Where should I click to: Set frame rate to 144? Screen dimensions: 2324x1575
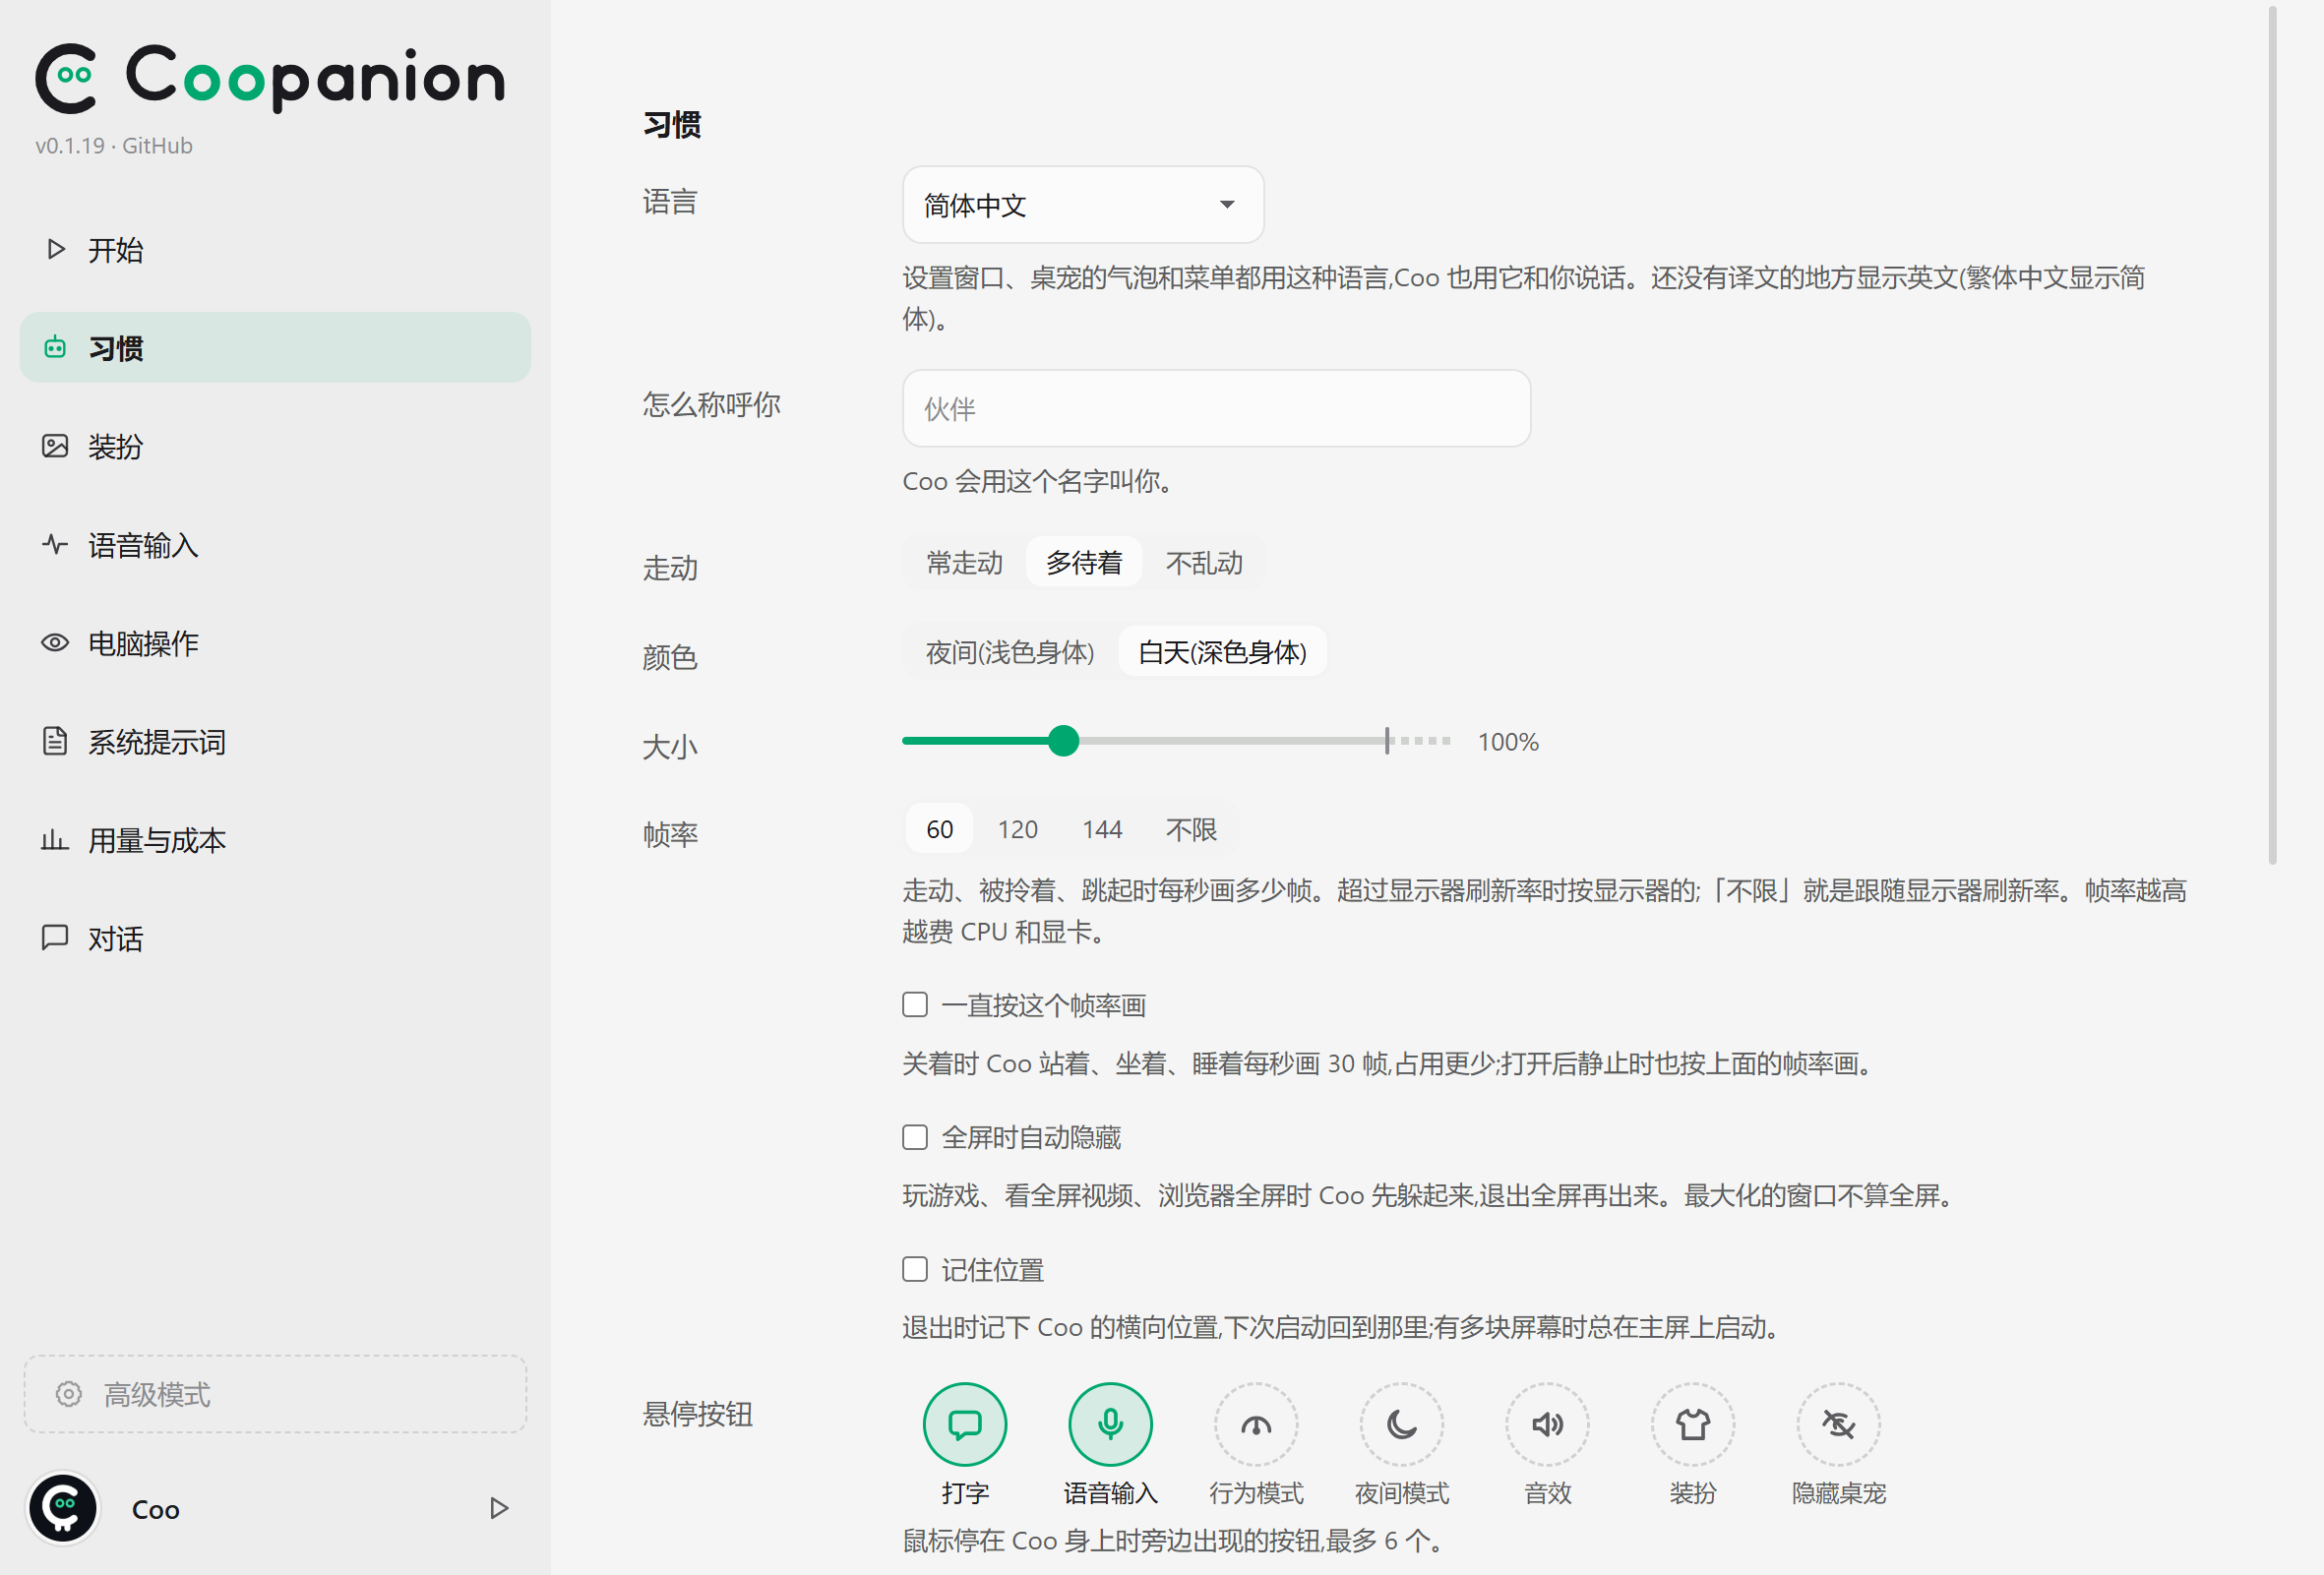point(1102,829)
